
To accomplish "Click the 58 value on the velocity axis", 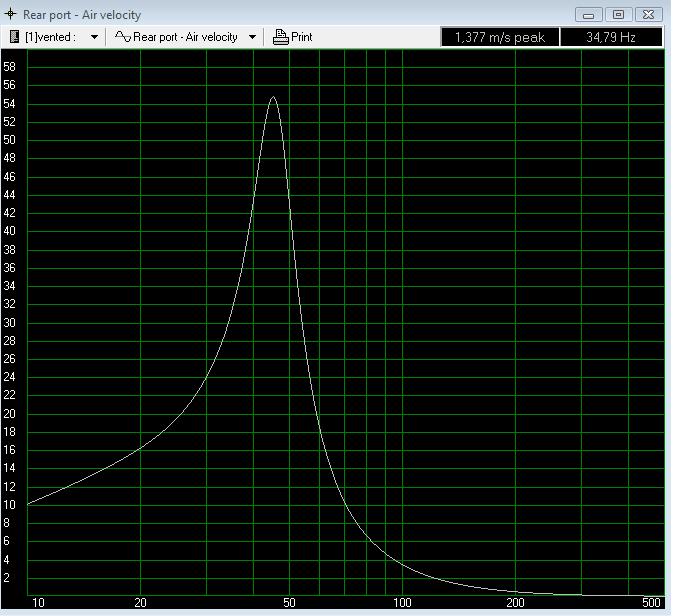I will click(9, 67).
